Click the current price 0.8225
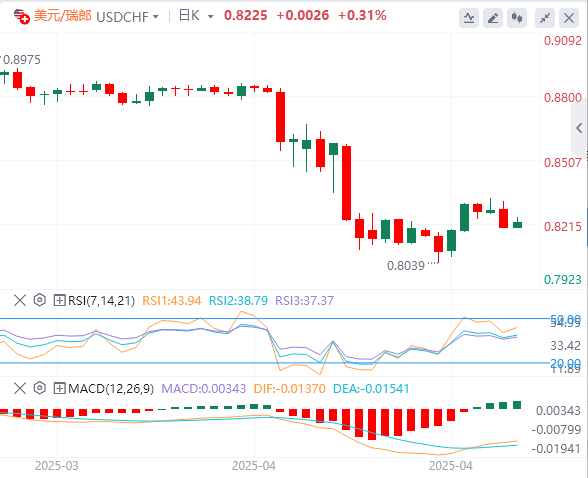This screenshot has width=588, height=478. click(x=246, y=16)
